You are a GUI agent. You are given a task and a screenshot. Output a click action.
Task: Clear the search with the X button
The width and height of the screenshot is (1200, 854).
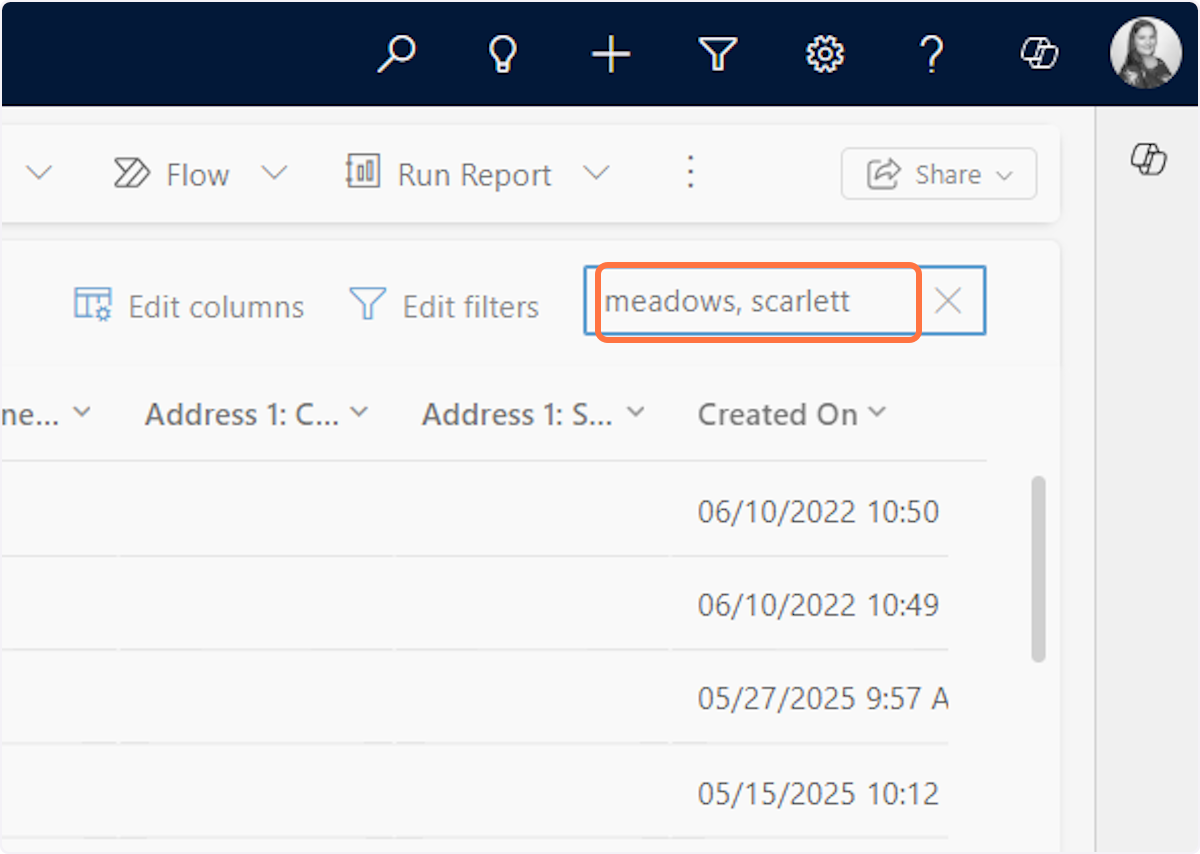point(948,301)
